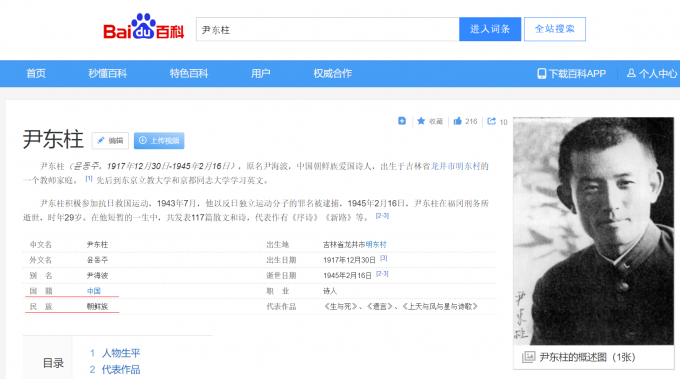Click the 目录 contents heading
The height and width of the screenshot is (379, 680).
point(53,363)
